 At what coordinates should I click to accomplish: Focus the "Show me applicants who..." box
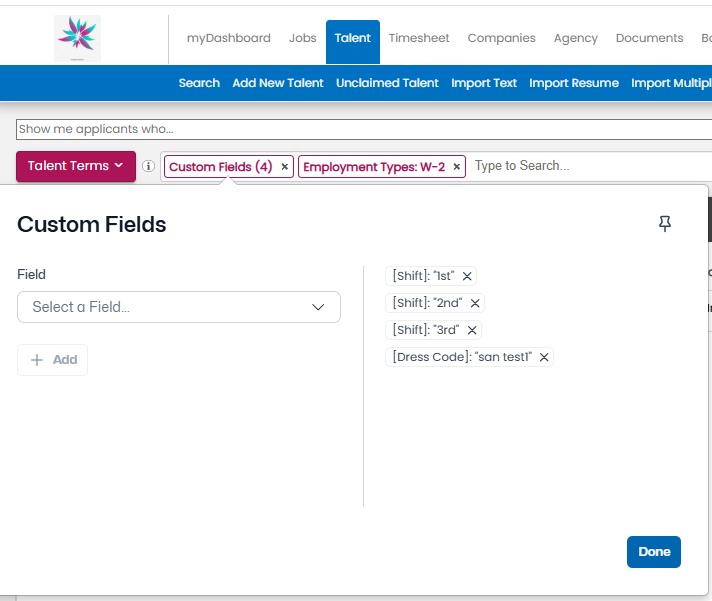pyautogui.click(x=364, y=129)
